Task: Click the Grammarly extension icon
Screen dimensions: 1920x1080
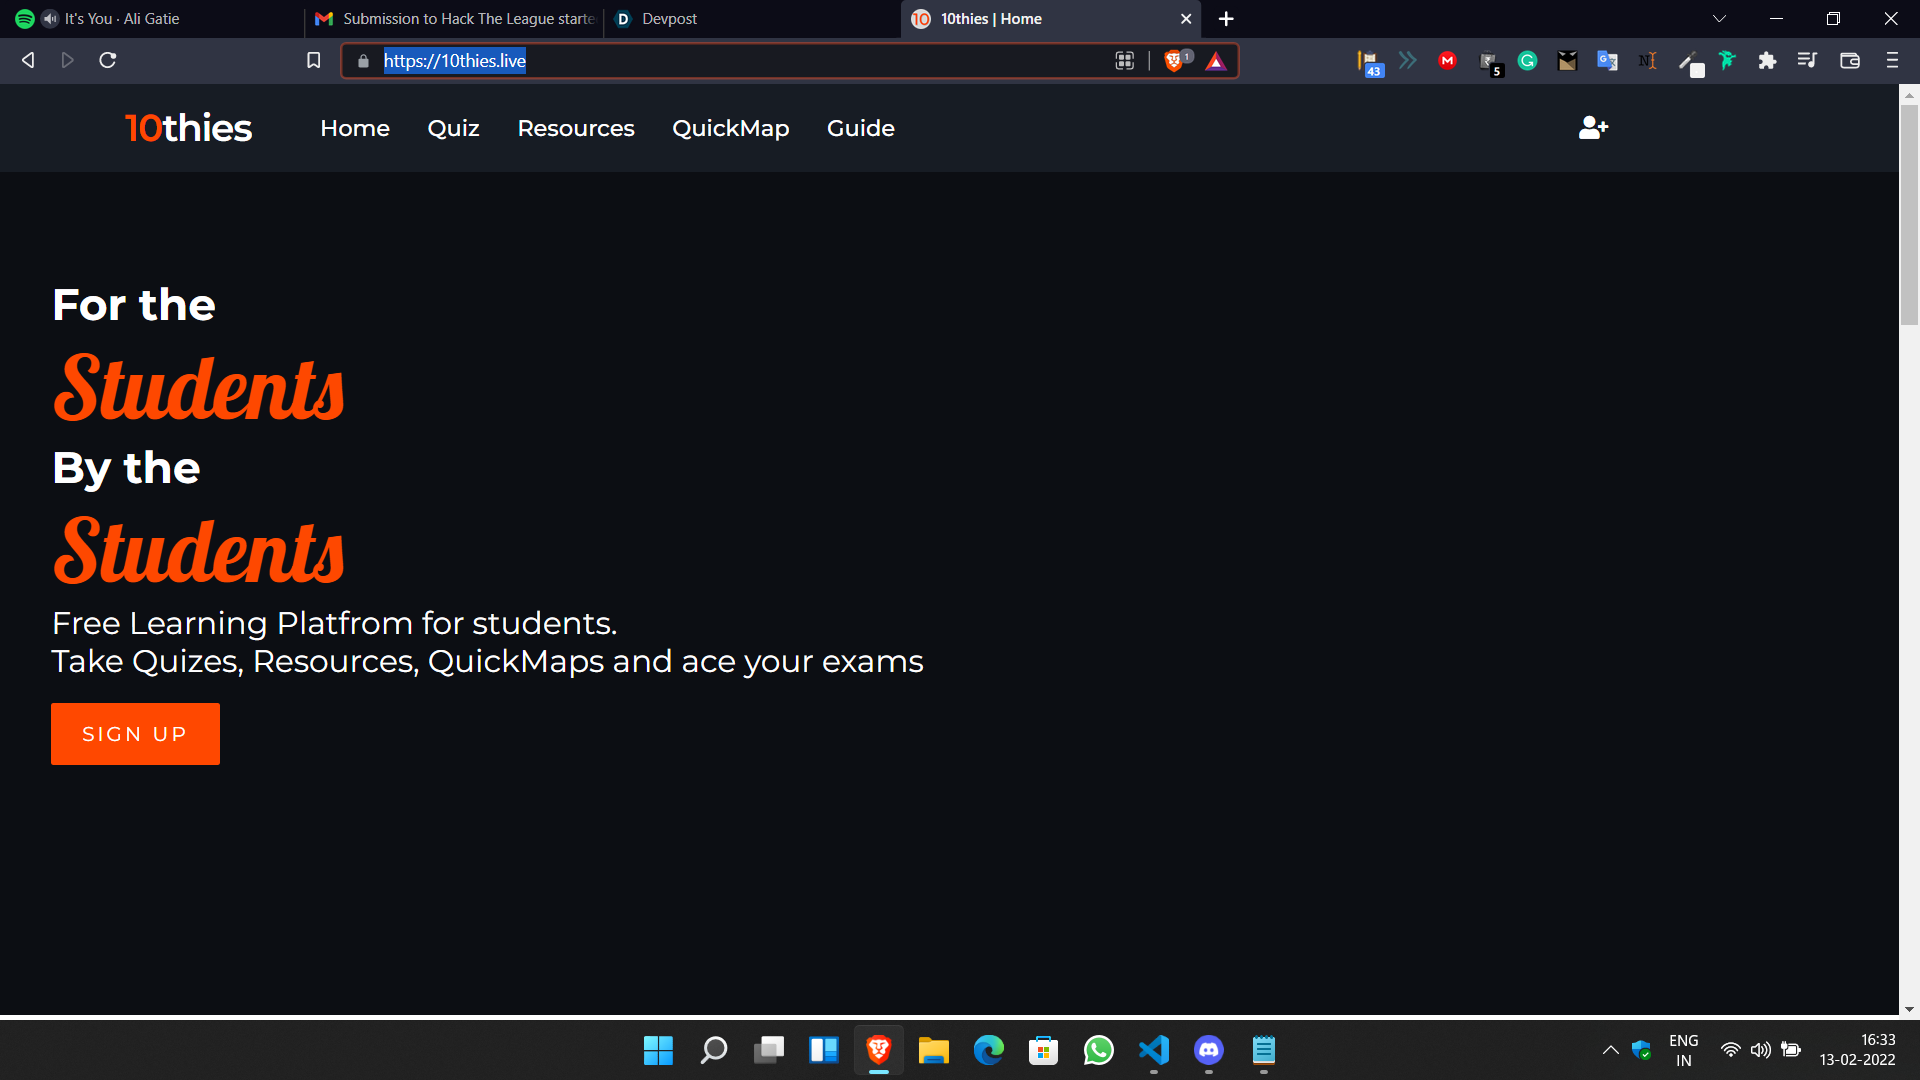Action: point(1527,61)
